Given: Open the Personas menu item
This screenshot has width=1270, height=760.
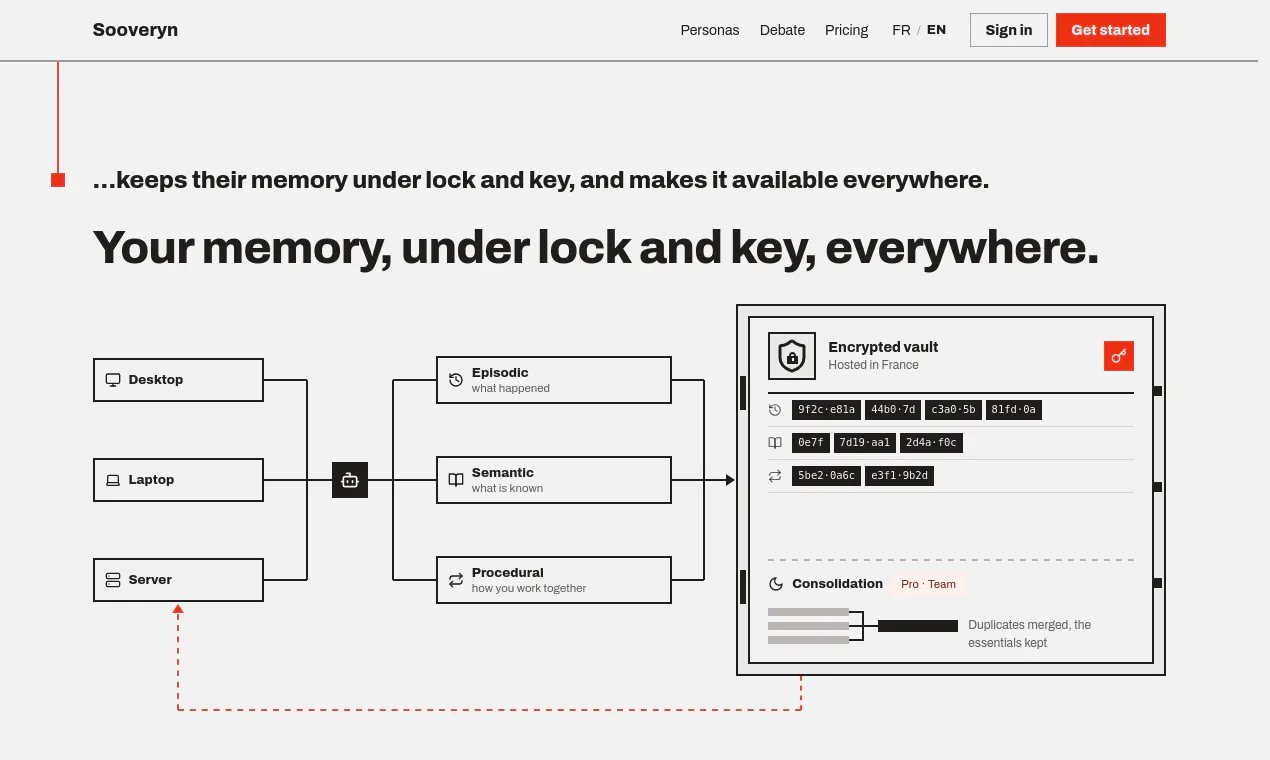Looking at the screenshot, I should coord(710,30).
